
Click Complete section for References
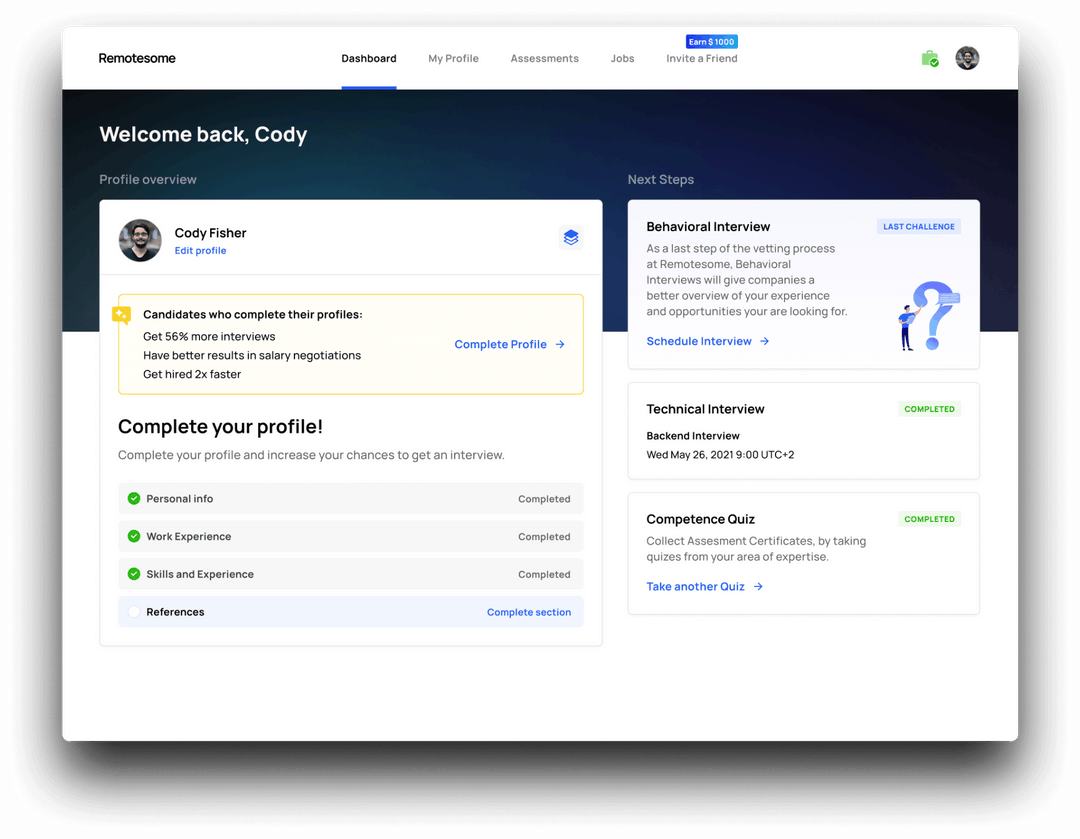(528, 612)
